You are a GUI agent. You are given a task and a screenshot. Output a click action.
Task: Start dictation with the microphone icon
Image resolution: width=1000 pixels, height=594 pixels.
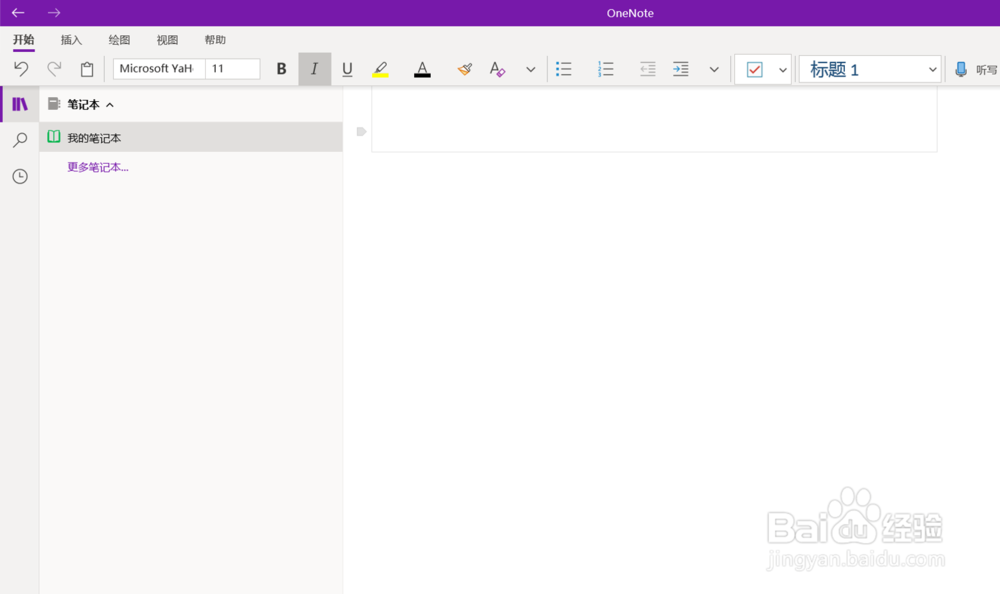[x=960, y=69]
